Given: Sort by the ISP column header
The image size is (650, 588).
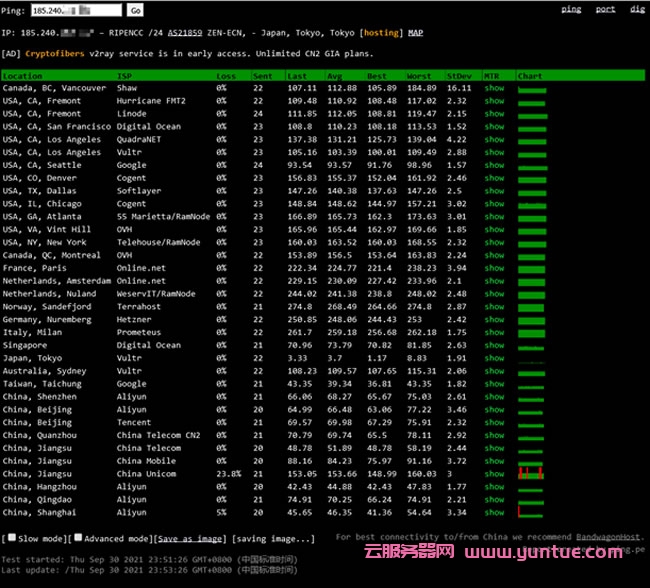Looking at the screenshot, I should tap(124, 76).
